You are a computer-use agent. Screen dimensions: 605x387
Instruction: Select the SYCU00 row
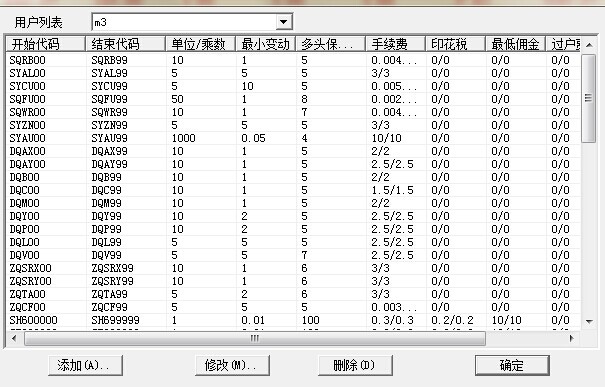[x=293, y=86]
